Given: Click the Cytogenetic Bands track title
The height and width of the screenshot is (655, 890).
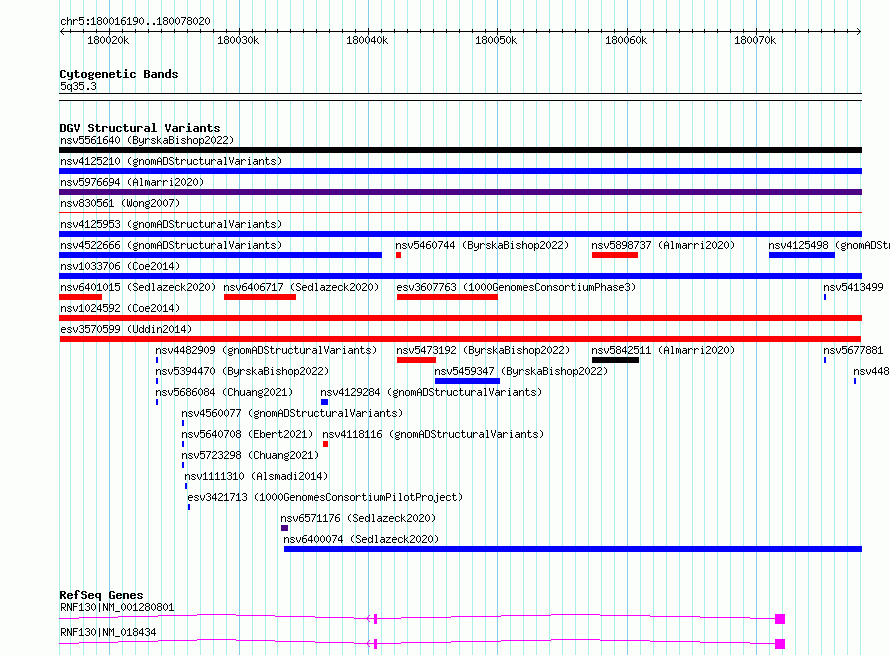Looking at the screenshot, I should [x=119, y=74].
